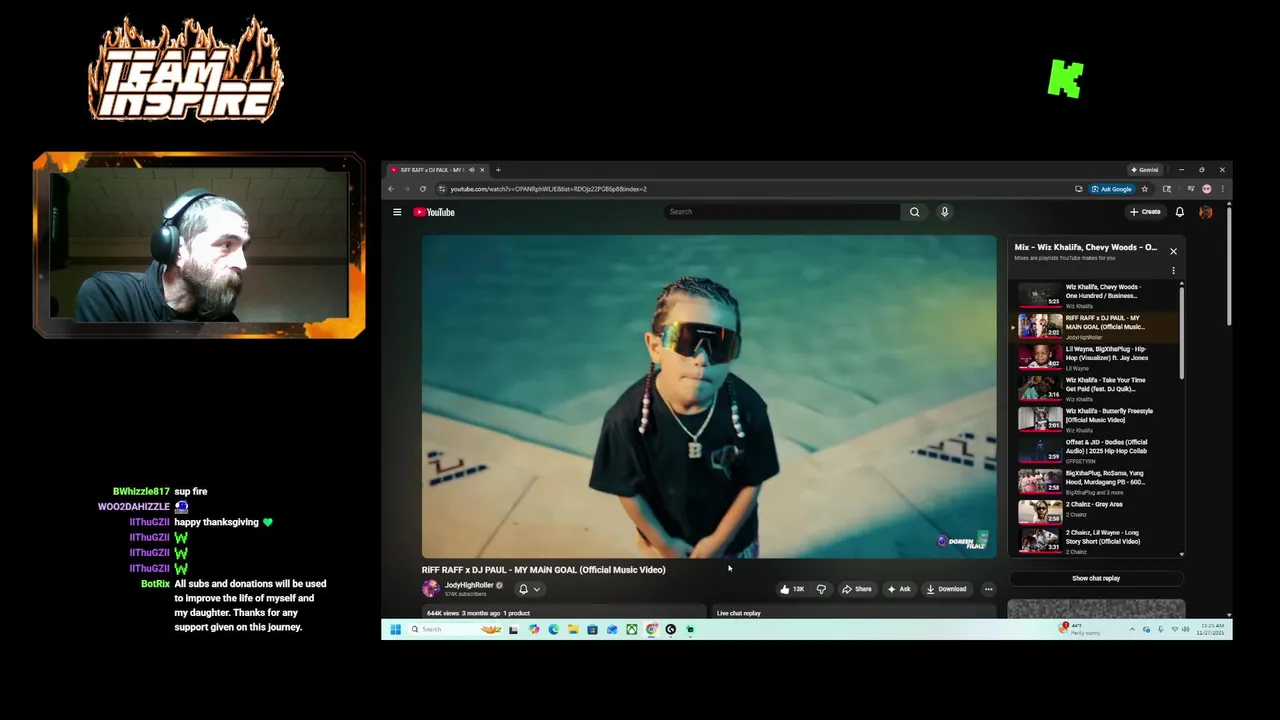
Task: Click the browser address bar URL
Action: (548, 189)
